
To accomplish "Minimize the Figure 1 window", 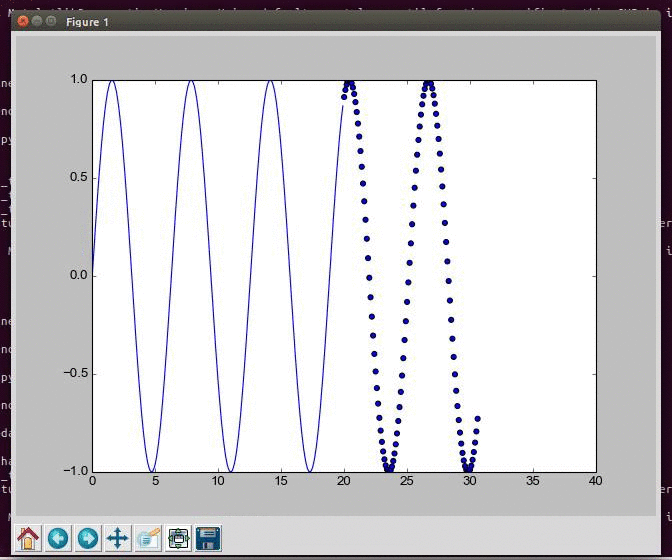I will [x=37, y=21].
